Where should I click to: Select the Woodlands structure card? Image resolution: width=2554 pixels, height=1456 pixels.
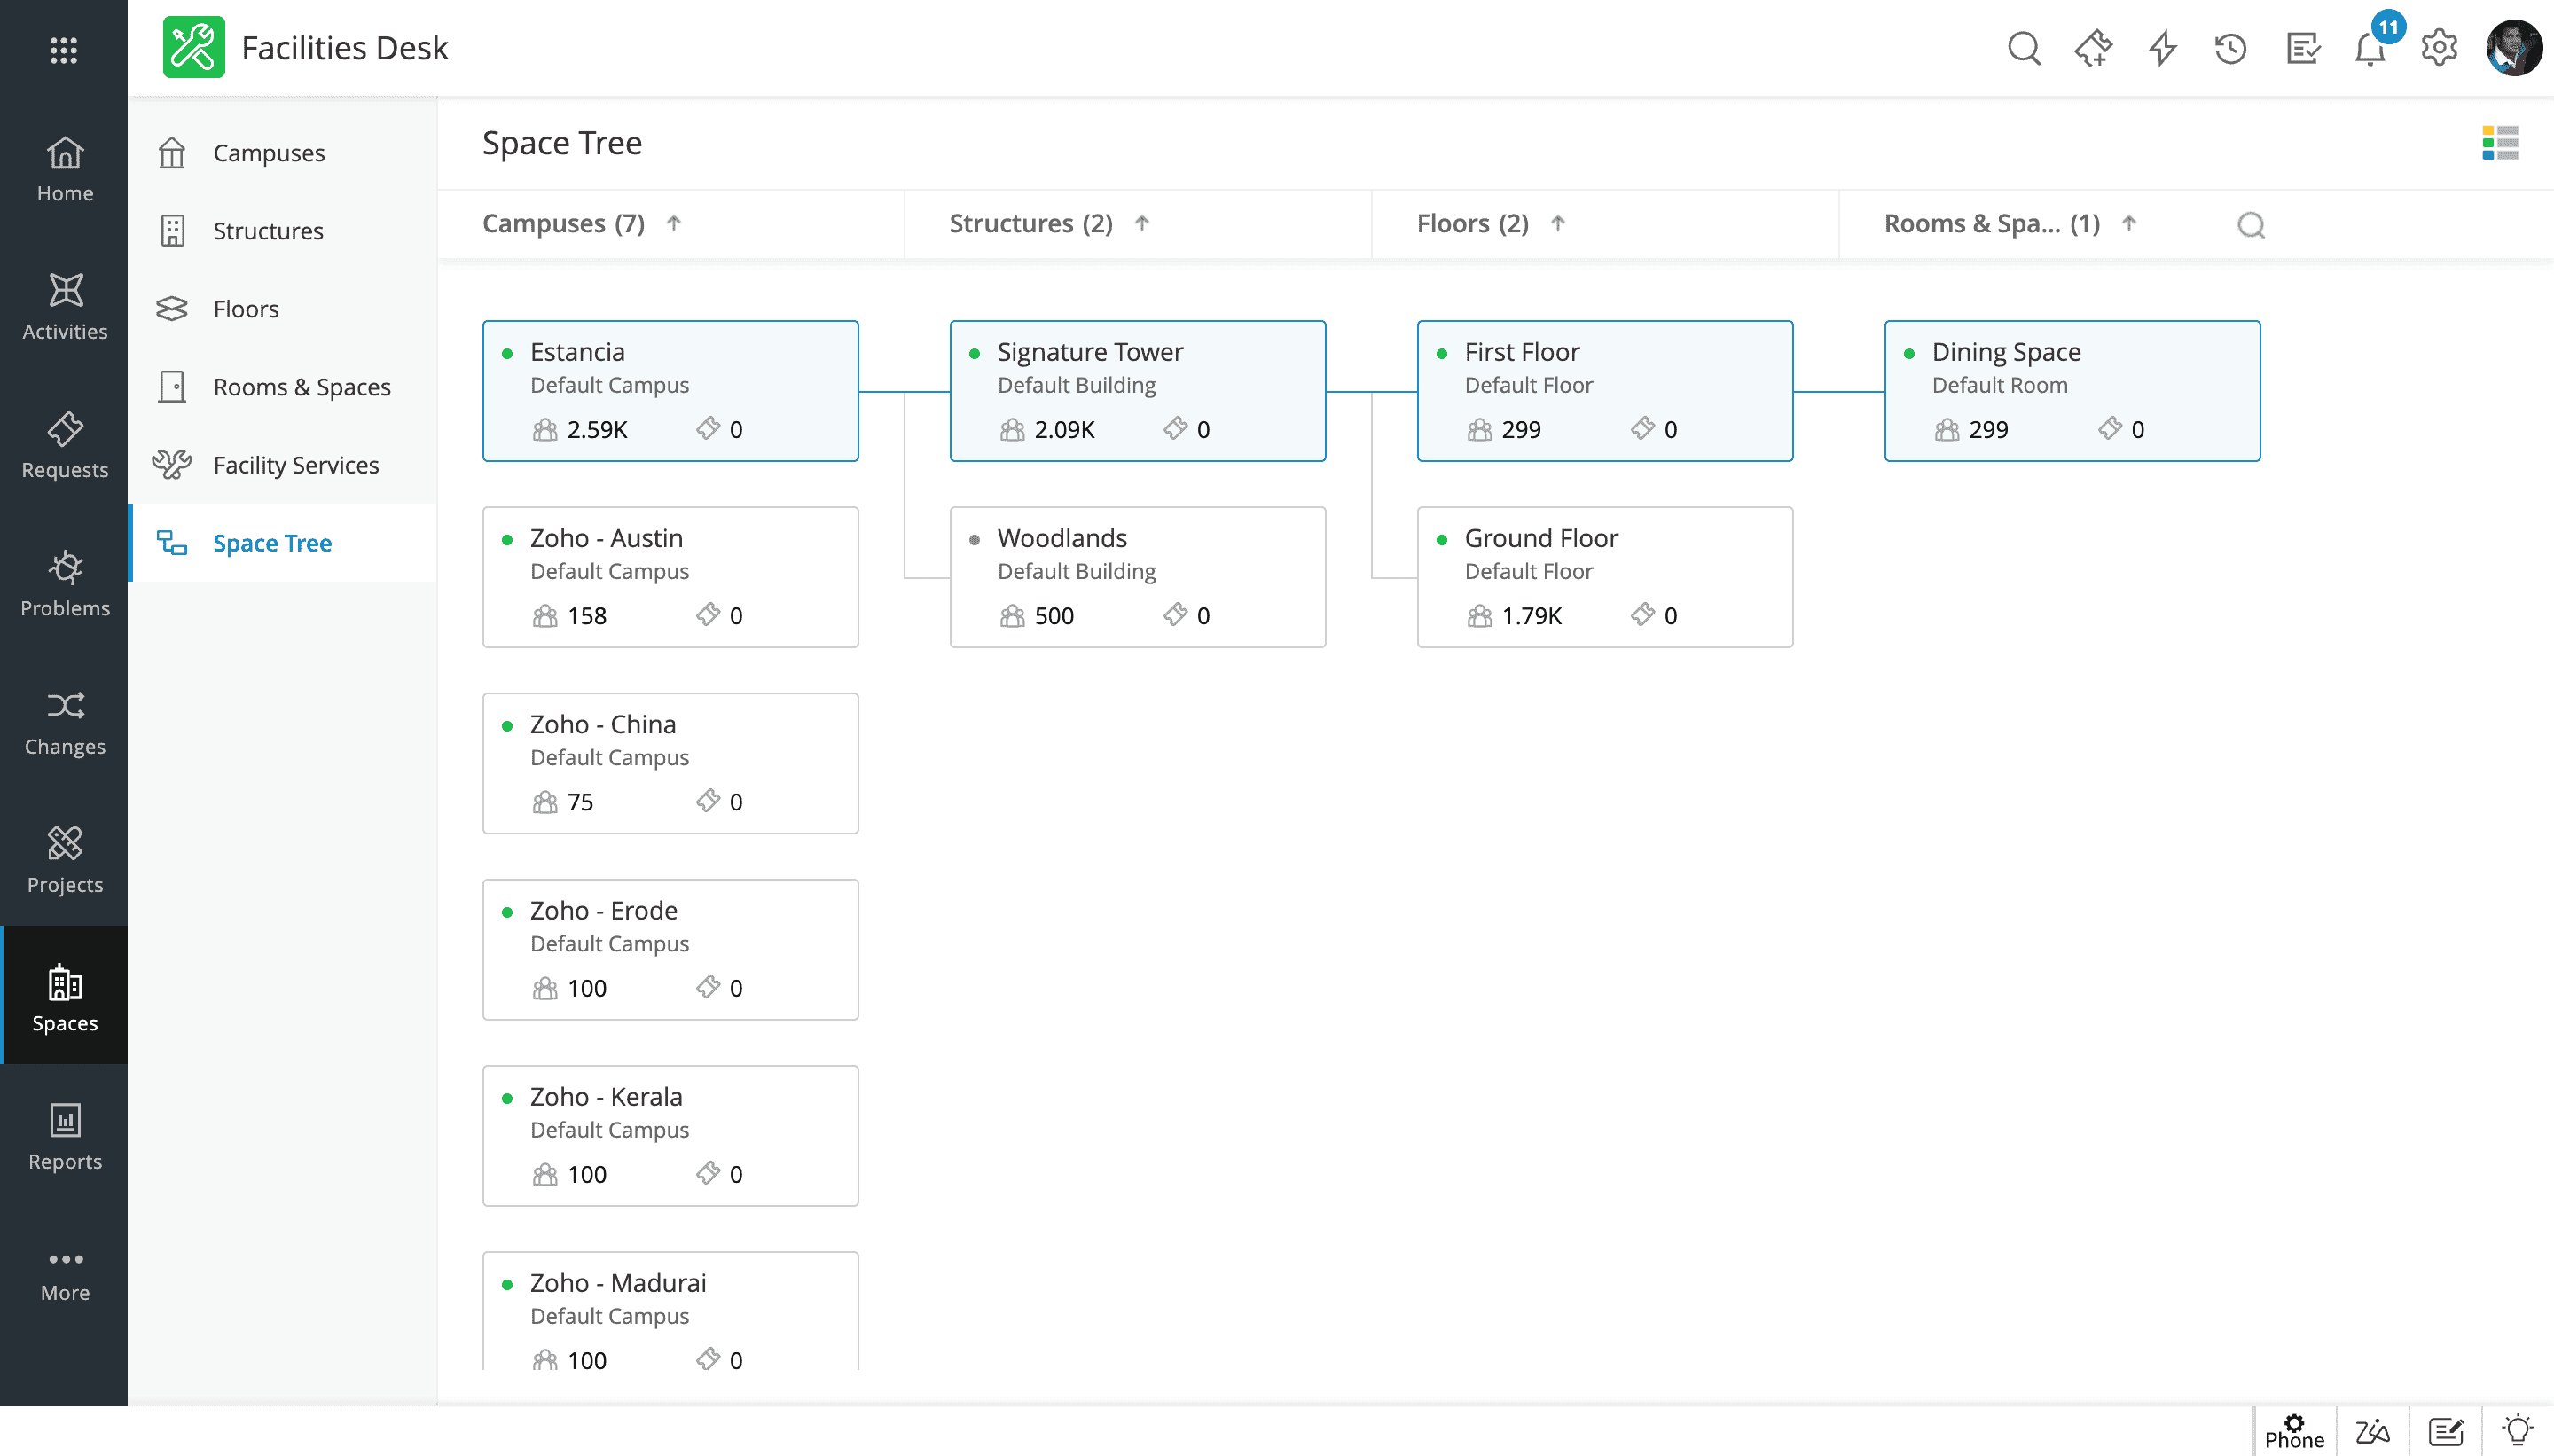click(x=1138, y=577)
